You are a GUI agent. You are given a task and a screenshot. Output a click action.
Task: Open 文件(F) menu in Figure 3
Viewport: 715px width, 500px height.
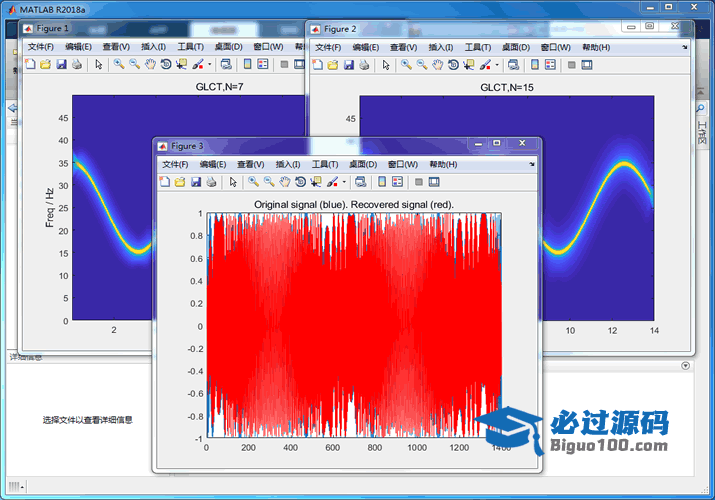pyautogui.click(x=175, y=164)
